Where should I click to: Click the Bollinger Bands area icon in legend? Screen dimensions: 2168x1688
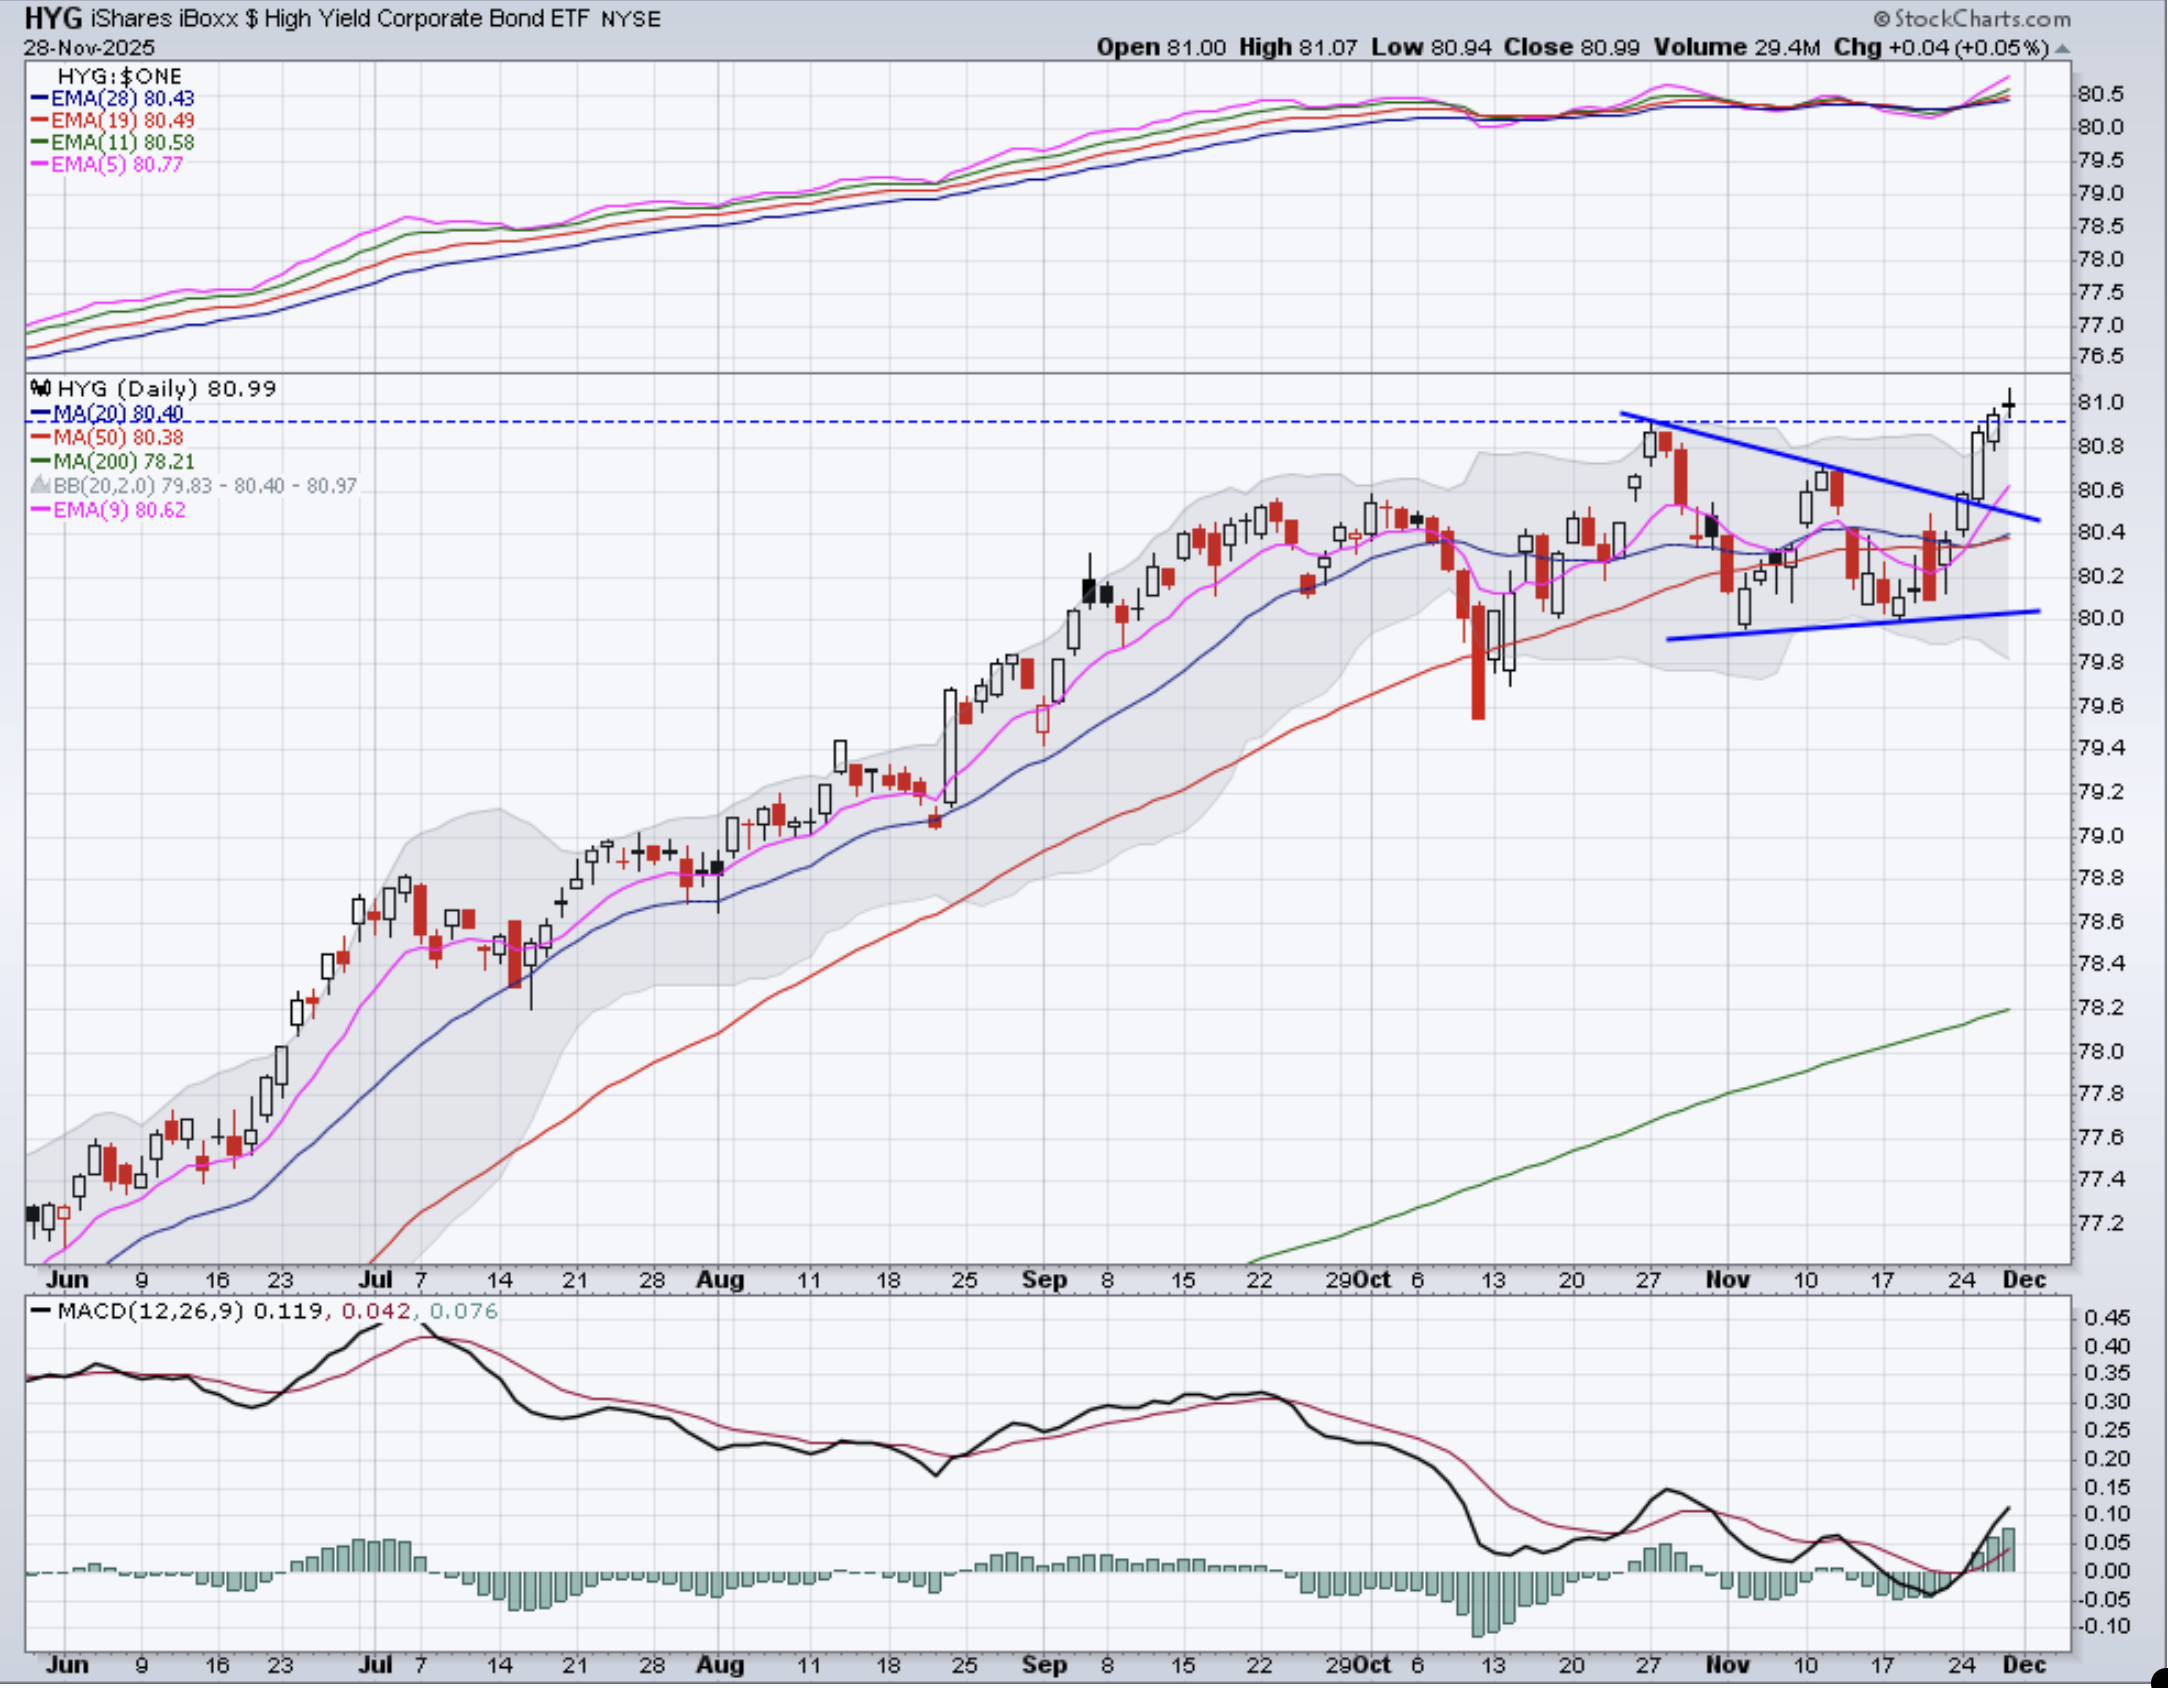point(40,486)
